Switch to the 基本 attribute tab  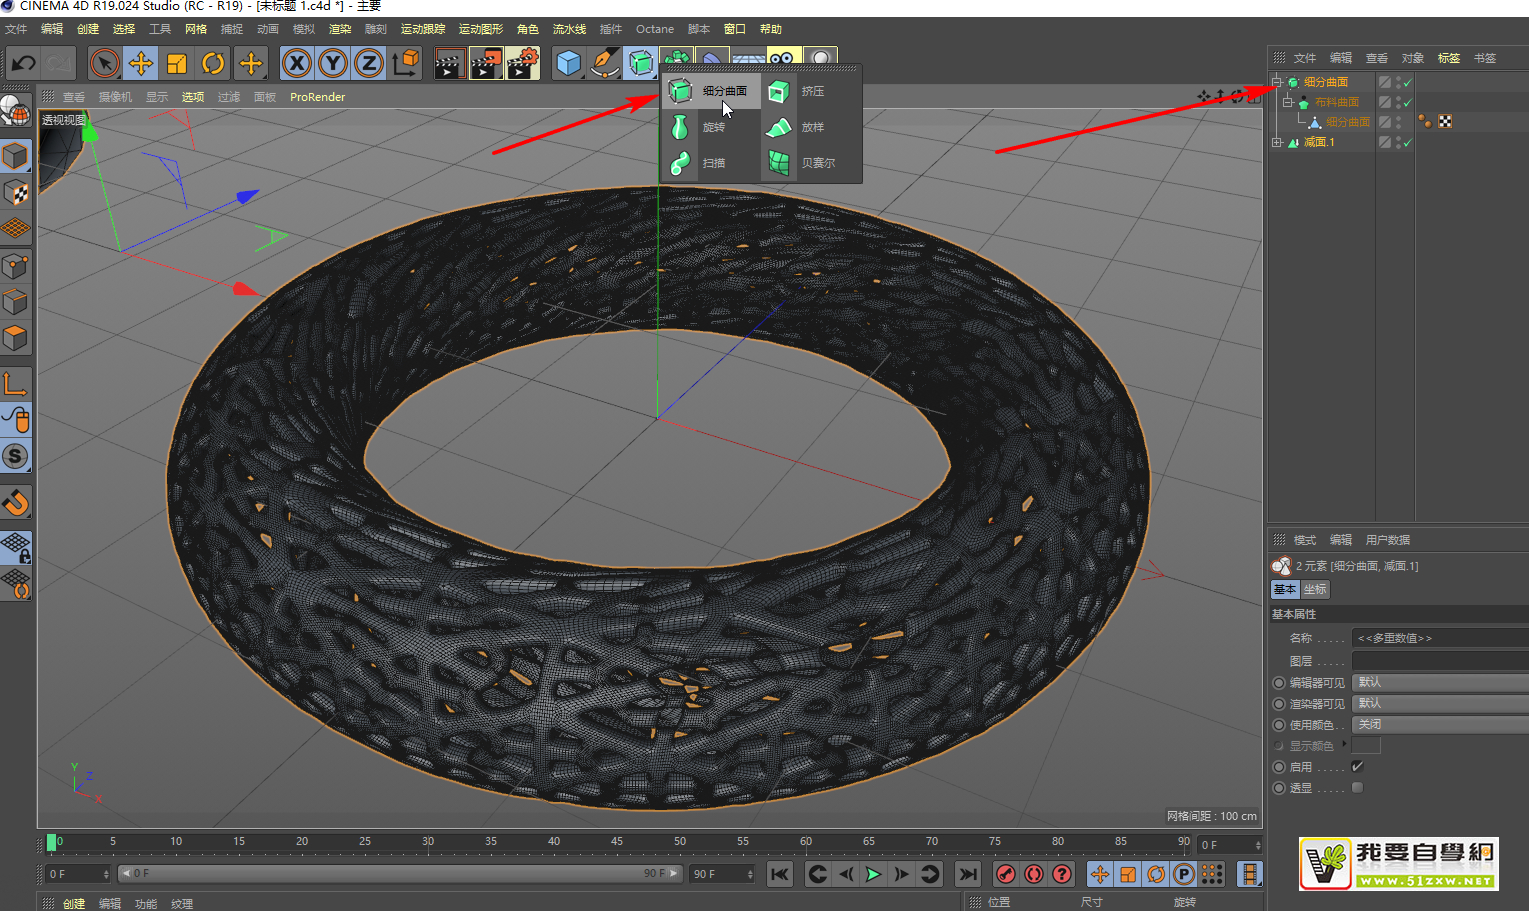point(1285,589)
